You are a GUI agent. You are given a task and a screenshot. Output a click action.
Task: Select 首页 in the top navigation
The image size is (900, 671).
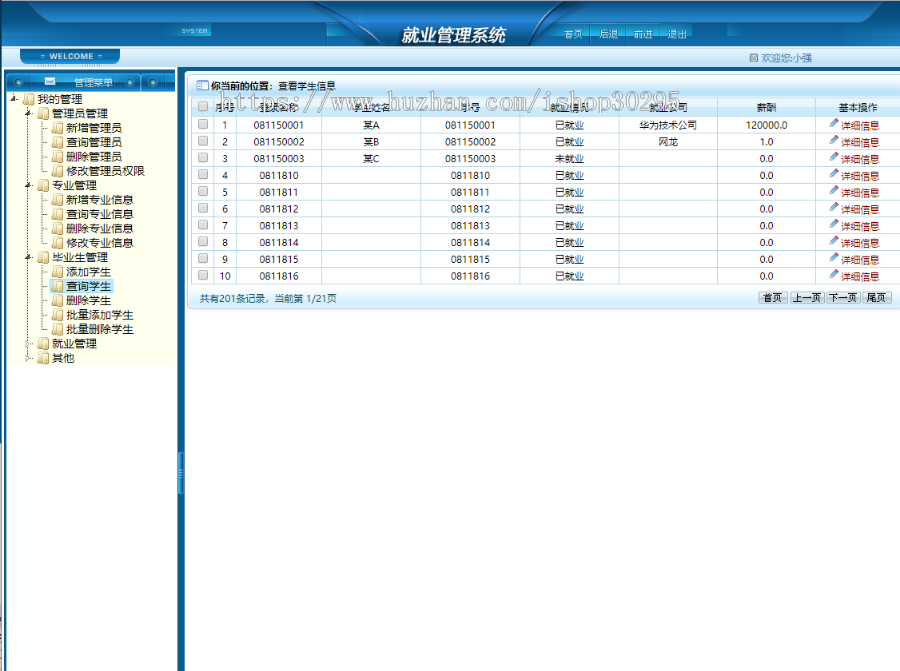(572, 33)
